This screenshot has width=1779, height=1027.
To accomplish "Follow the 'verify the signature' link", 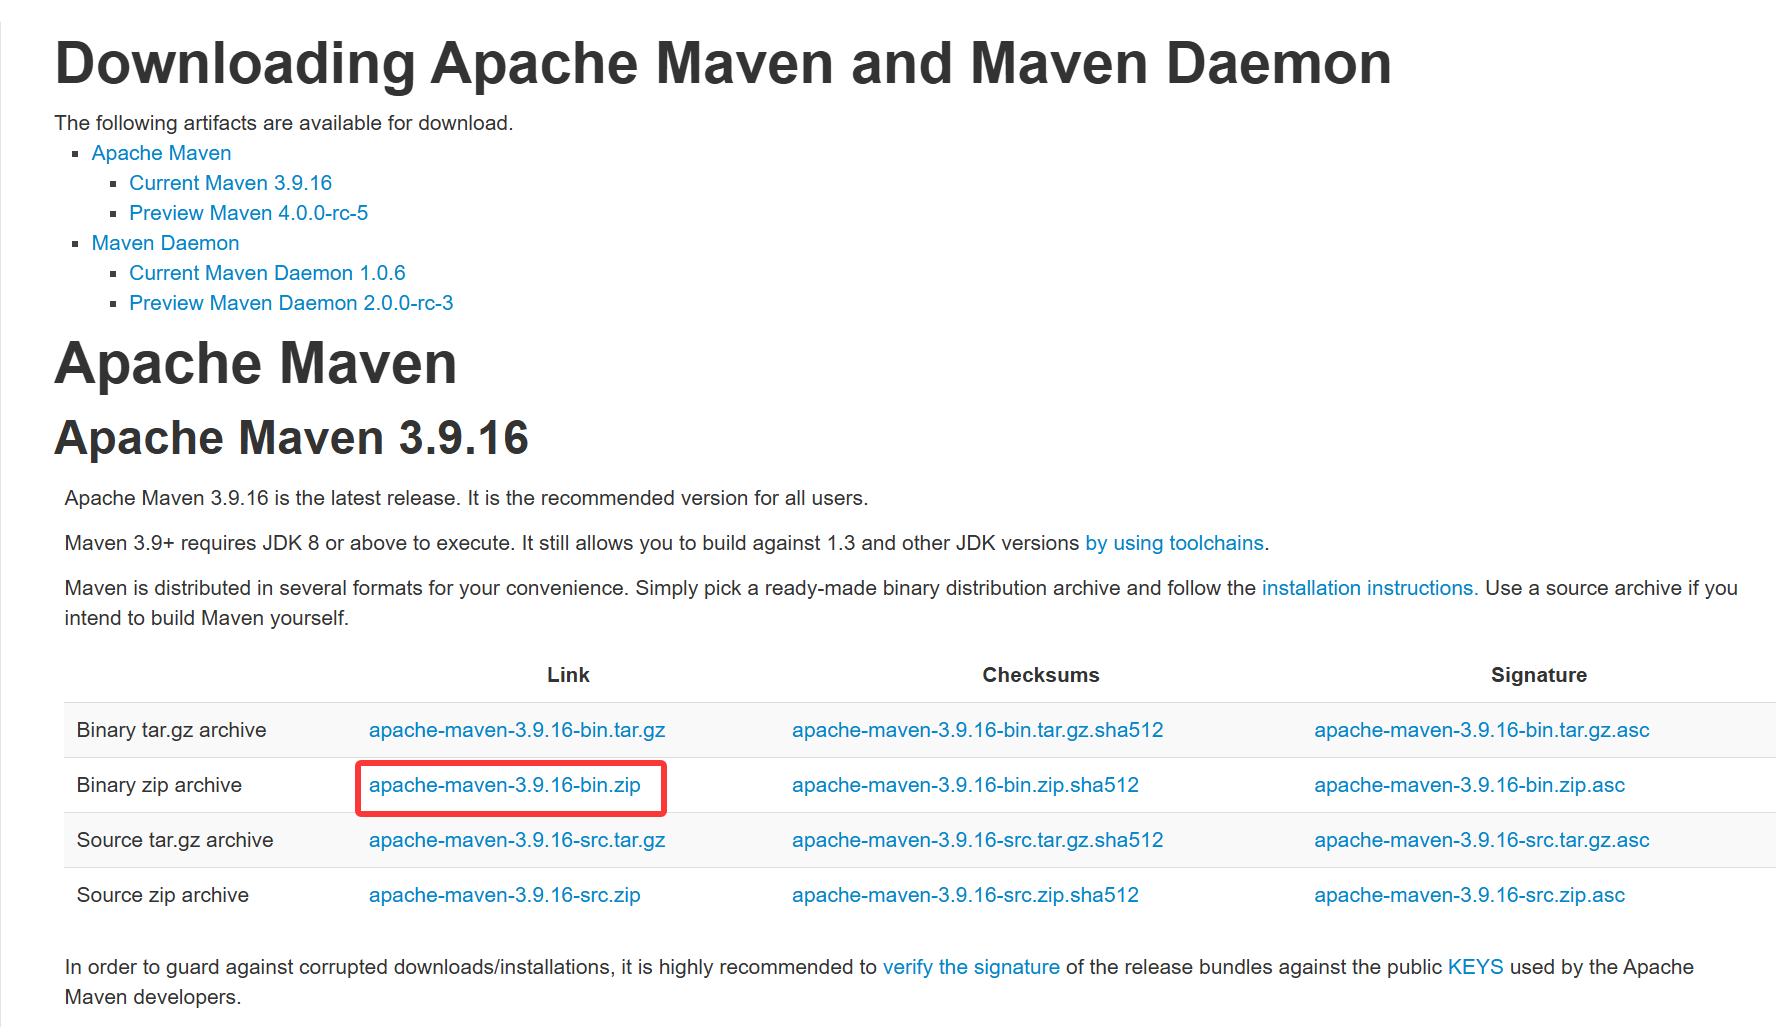I will 971,967.
